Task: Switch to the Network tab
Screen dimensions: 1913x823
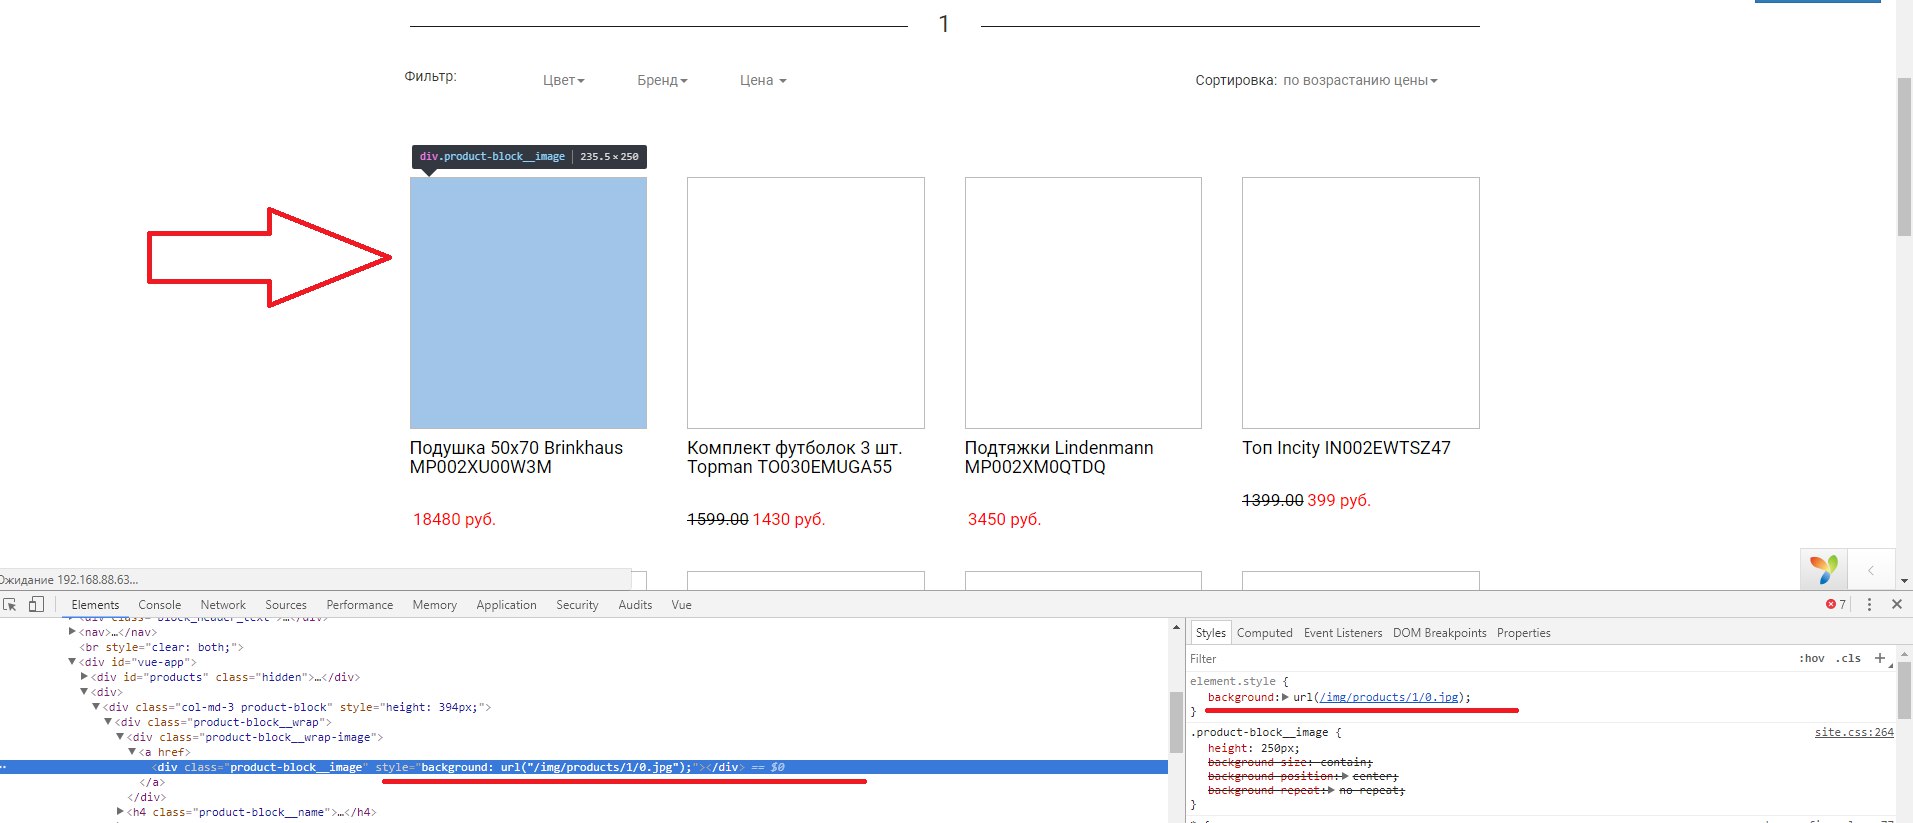Action: click(x=223, y=605)
